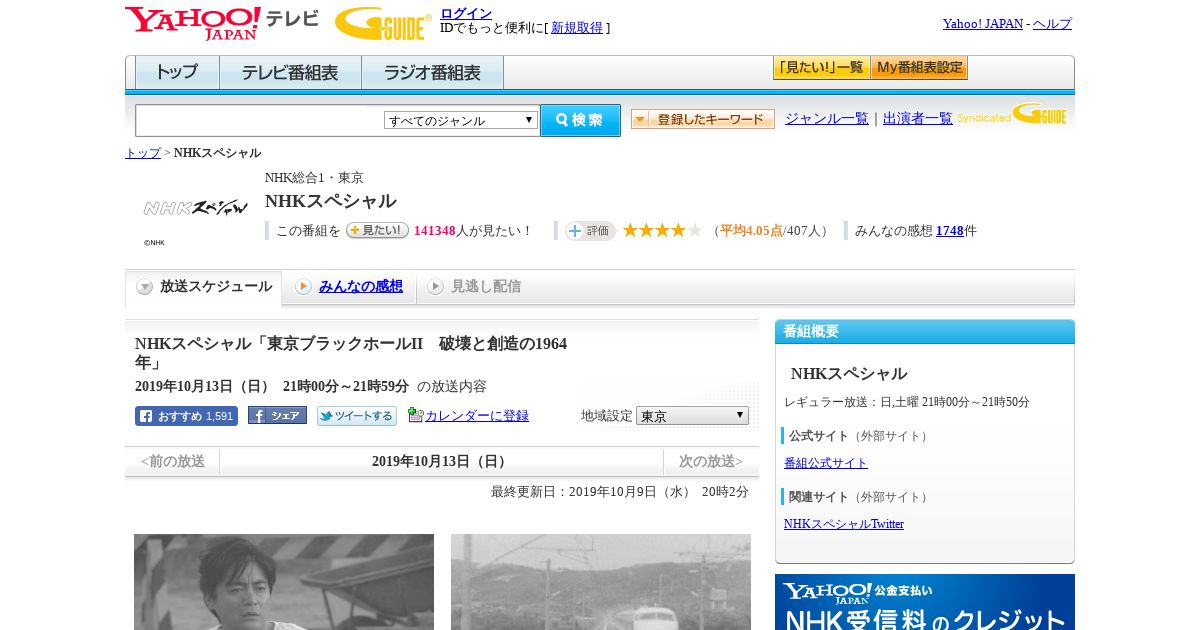Open the トップ navigation tab
This screenshot has width=1200, height=630.
tap(177, 72)
